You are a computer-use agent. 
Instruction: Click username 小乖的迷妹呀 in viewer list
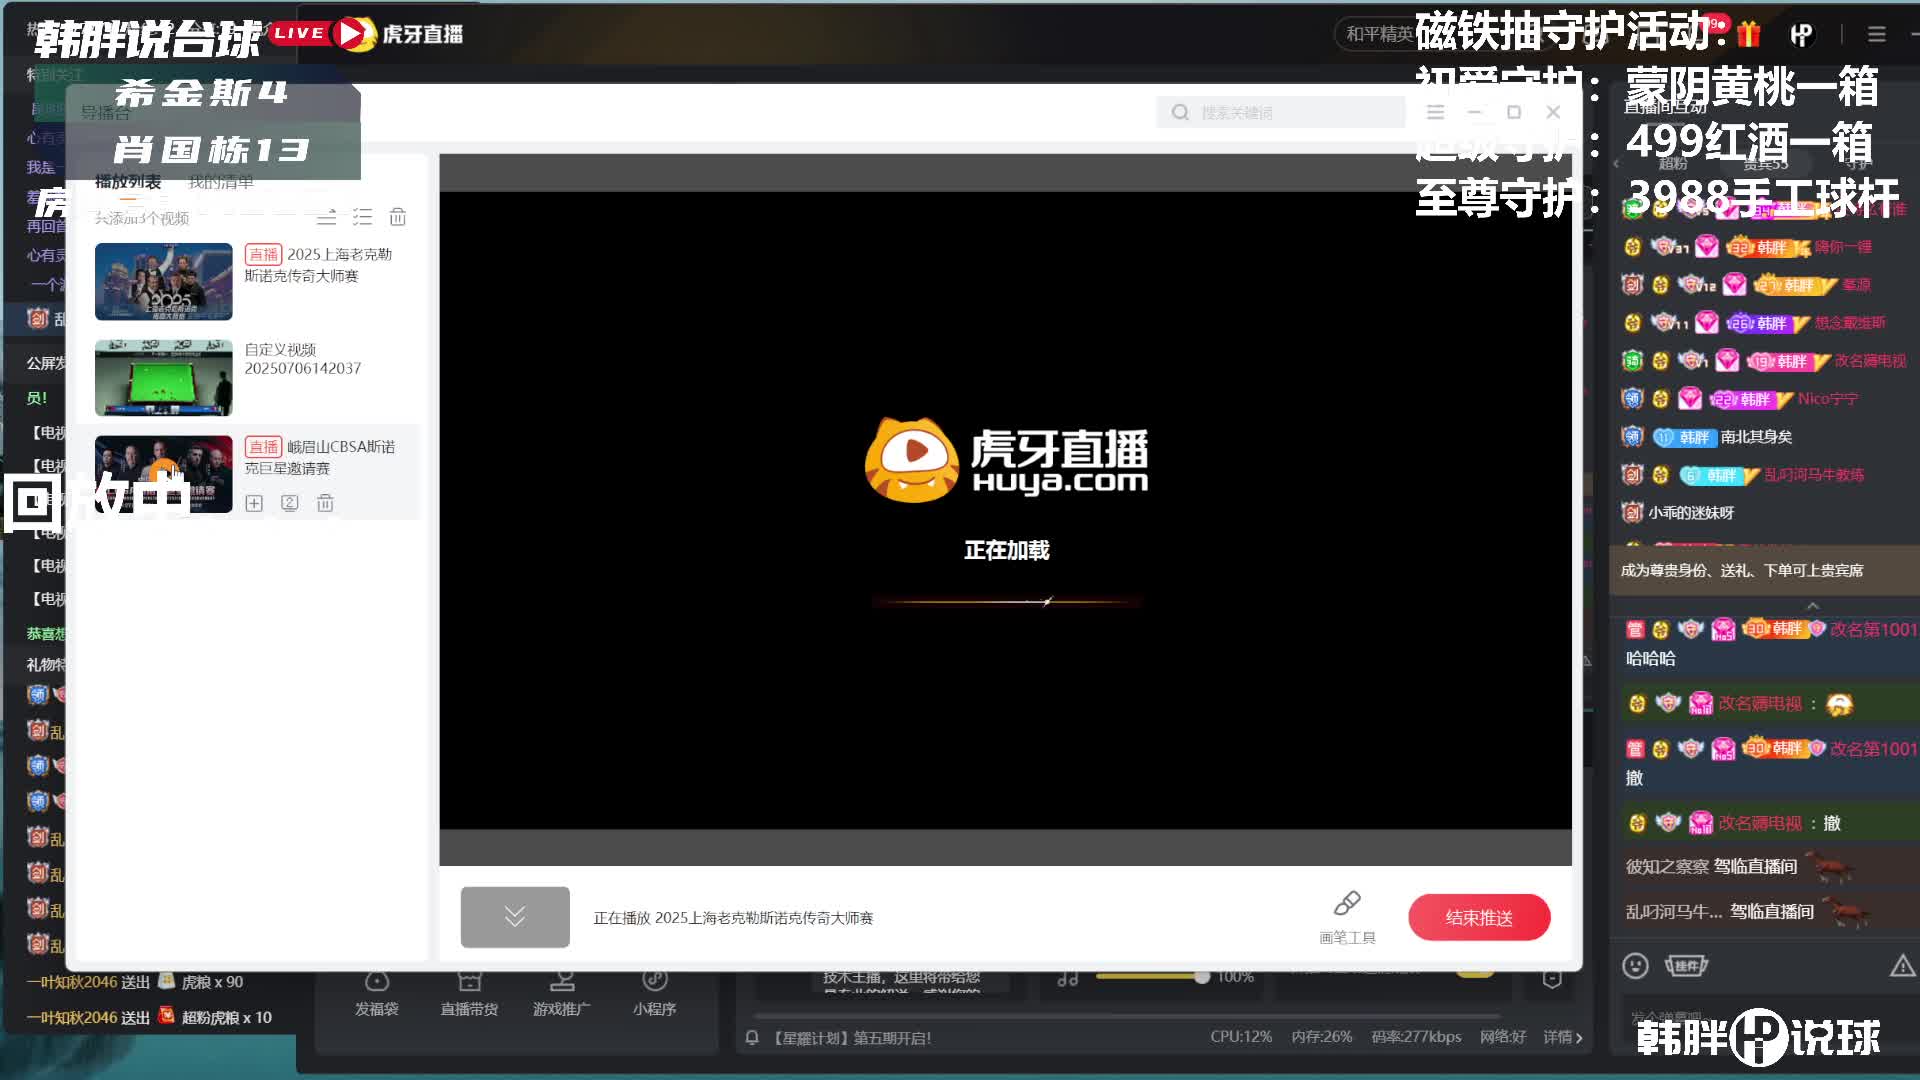point(1691,513)
